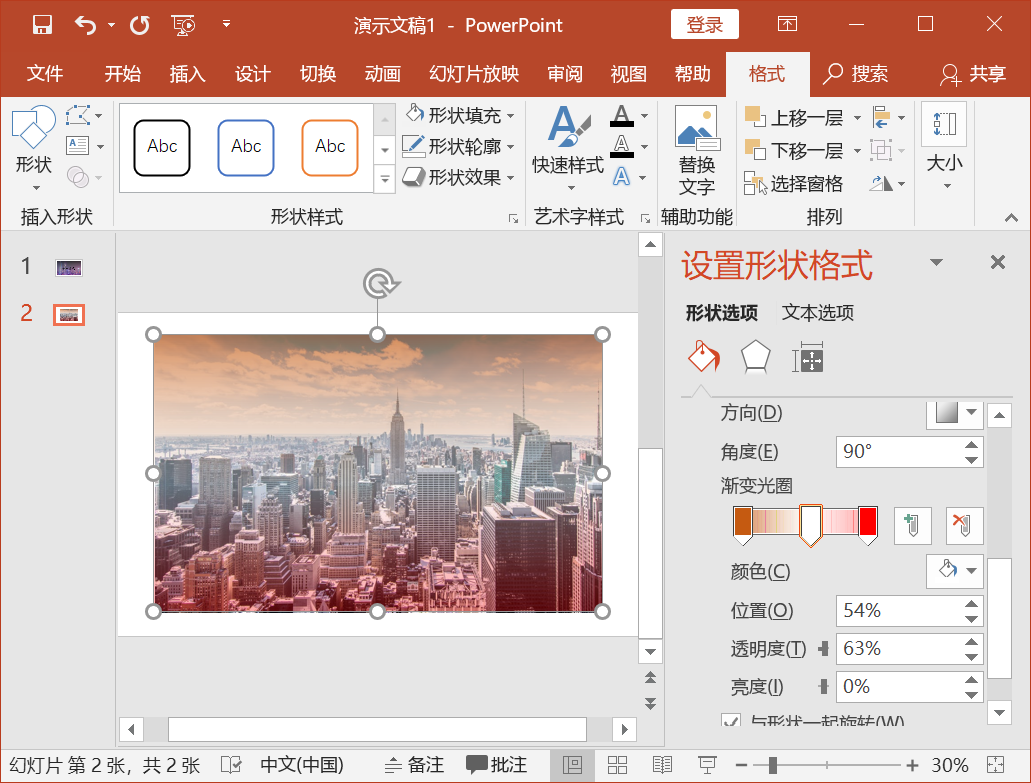Screen dimensions: 1031x783
Task: Select slide 1 thumbnail
Action: [x=68, y=267]
